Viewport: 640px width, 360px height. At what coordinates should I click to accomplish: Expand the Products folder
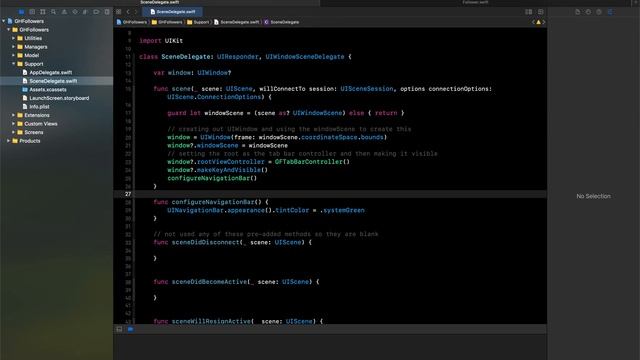pyautogui.click(x=9, y=141)
